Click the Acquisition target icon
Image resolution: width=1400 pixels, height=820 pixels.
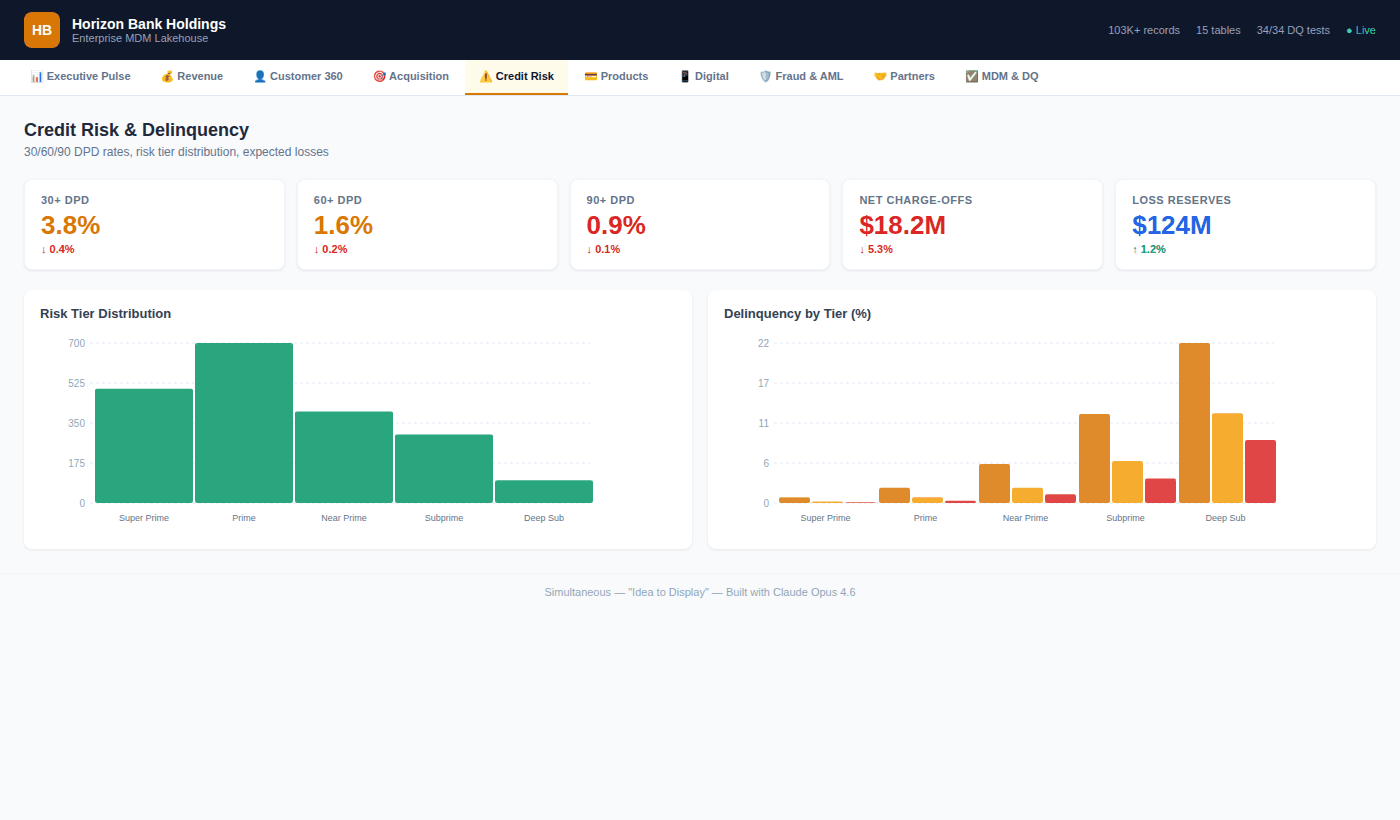(379, 76)
